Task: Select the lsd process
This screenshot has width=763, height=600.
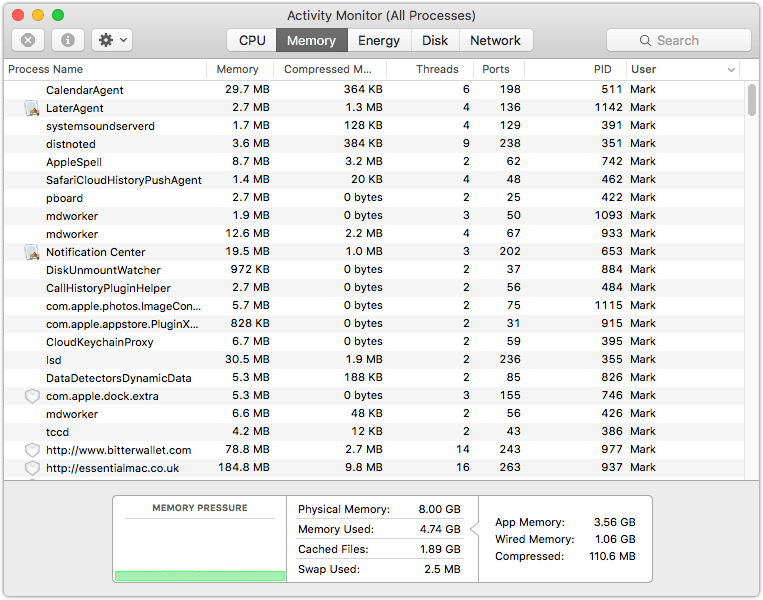Action: point(374,360)
